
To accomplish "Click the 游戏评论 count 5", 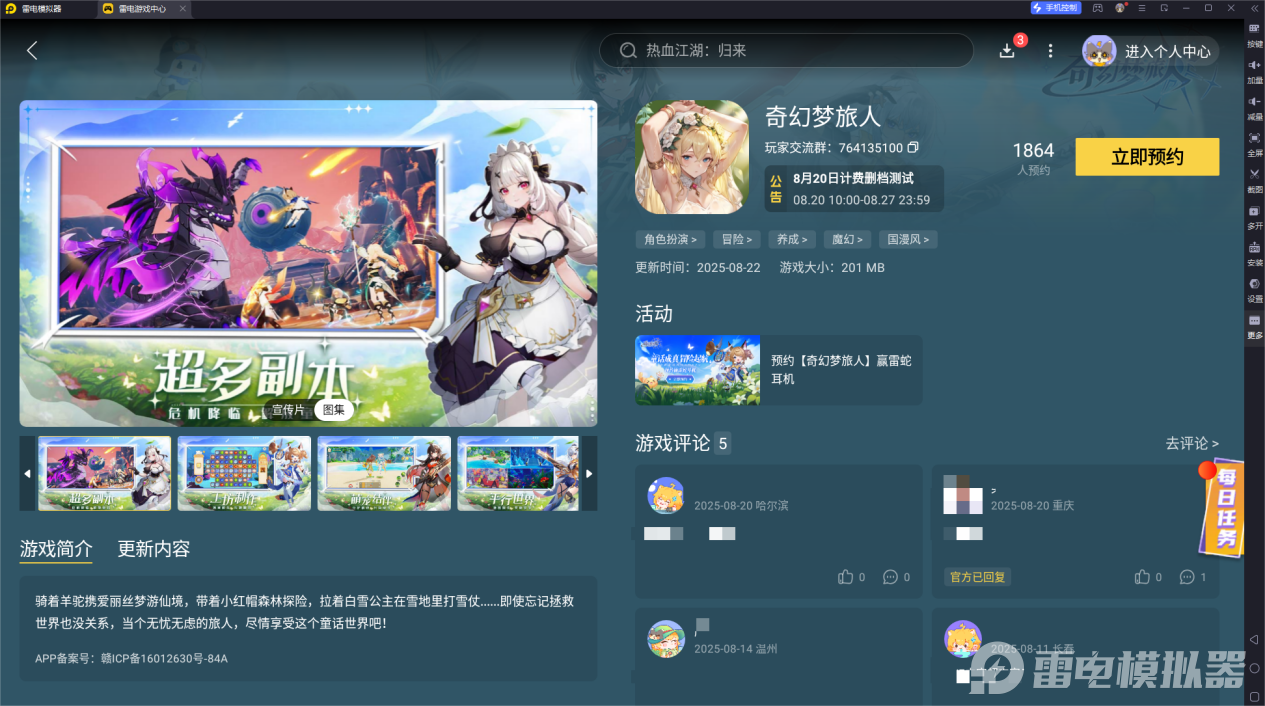I will point(723,443).
